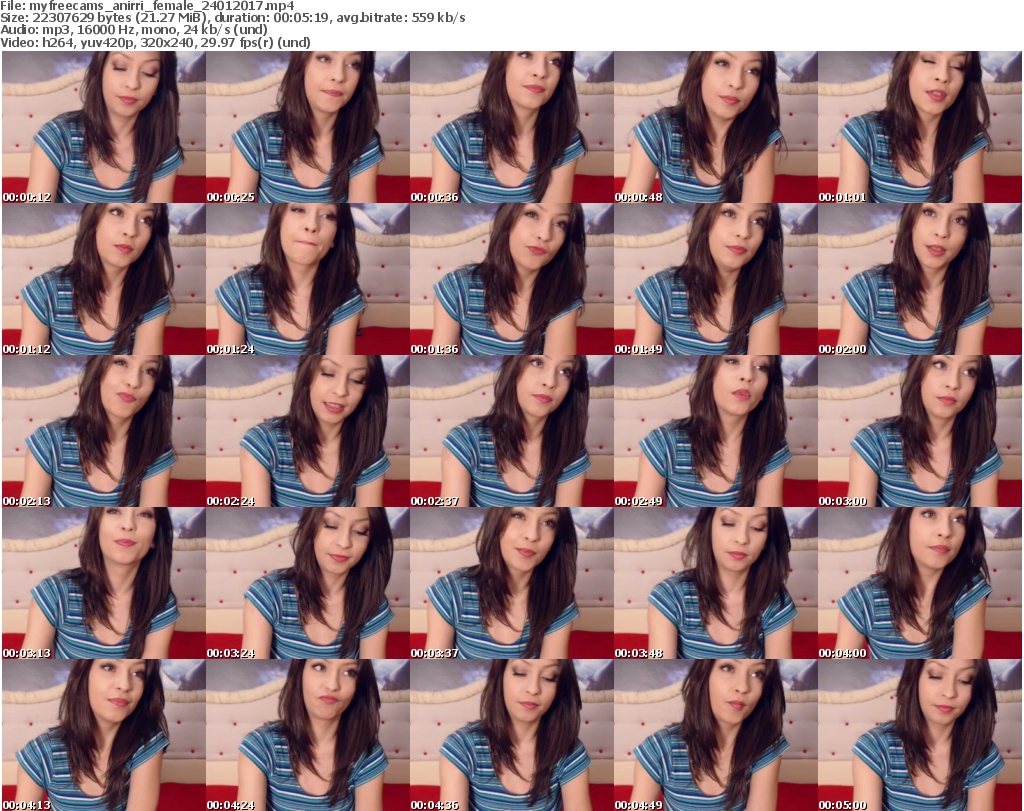Choose the frame marked 00:03:48

click(716, 583)
